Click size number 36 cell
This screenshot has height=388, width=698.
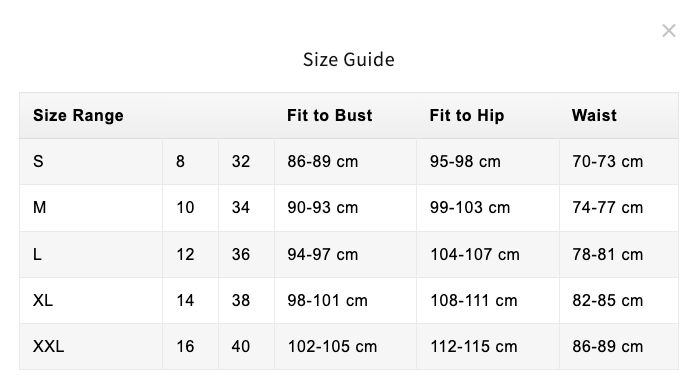click(241, 254)
